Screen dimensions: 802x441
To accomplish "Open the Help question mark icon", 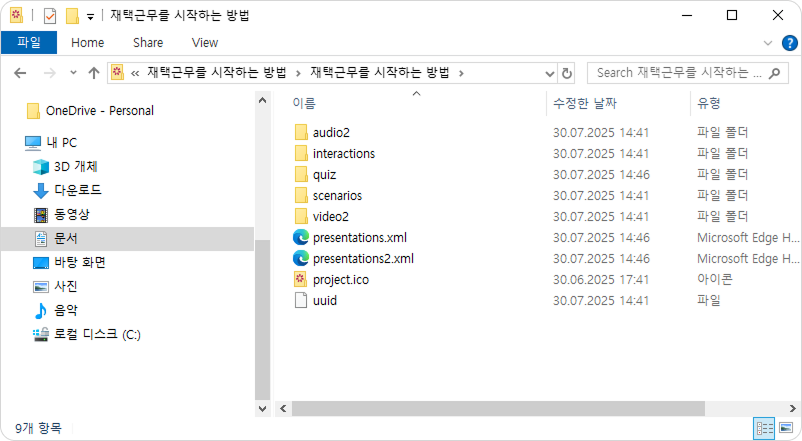I will (789, 43).
